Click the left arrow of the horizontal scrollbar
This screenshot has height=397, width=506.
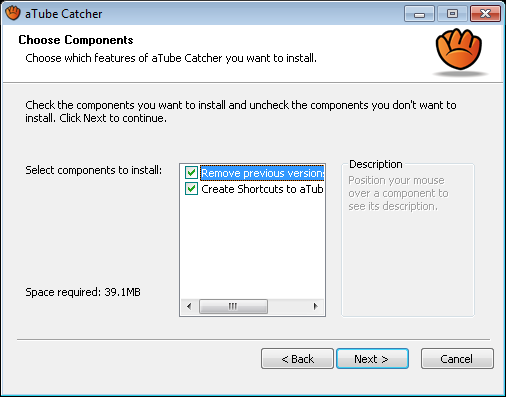189,306
